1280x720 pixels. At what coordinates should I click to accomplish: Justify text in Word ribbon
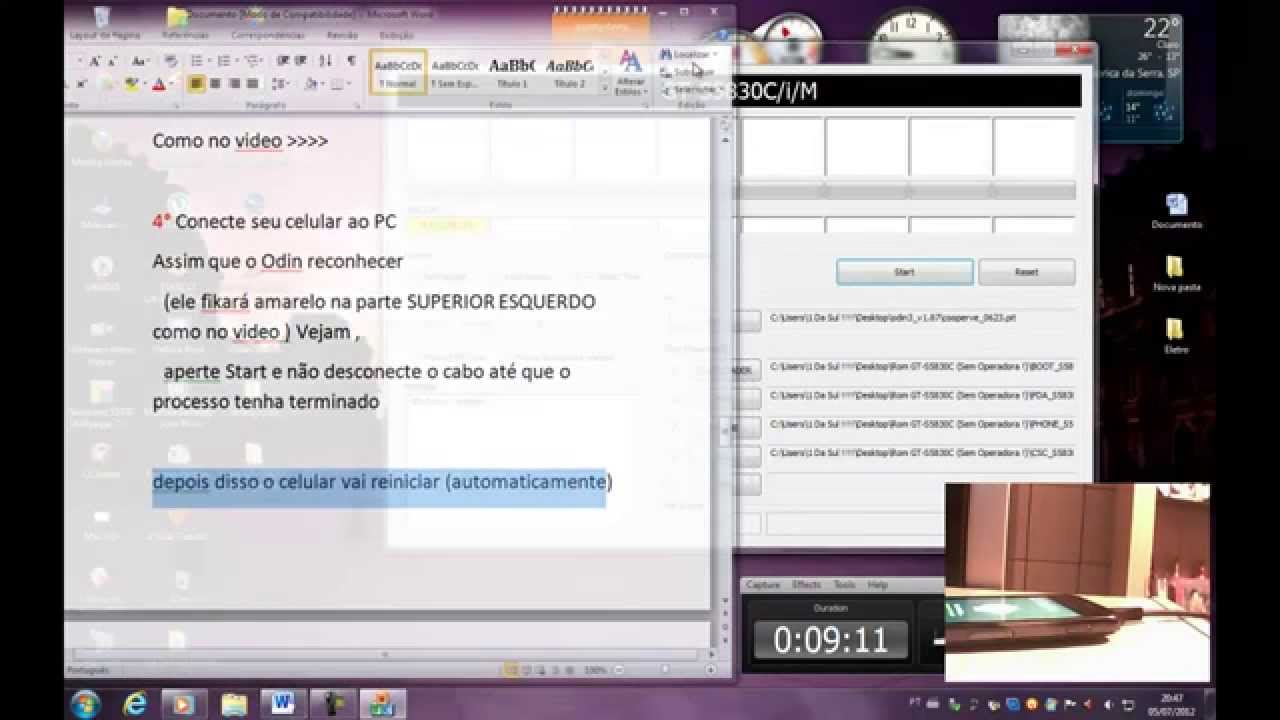click(x=252, y=83)
